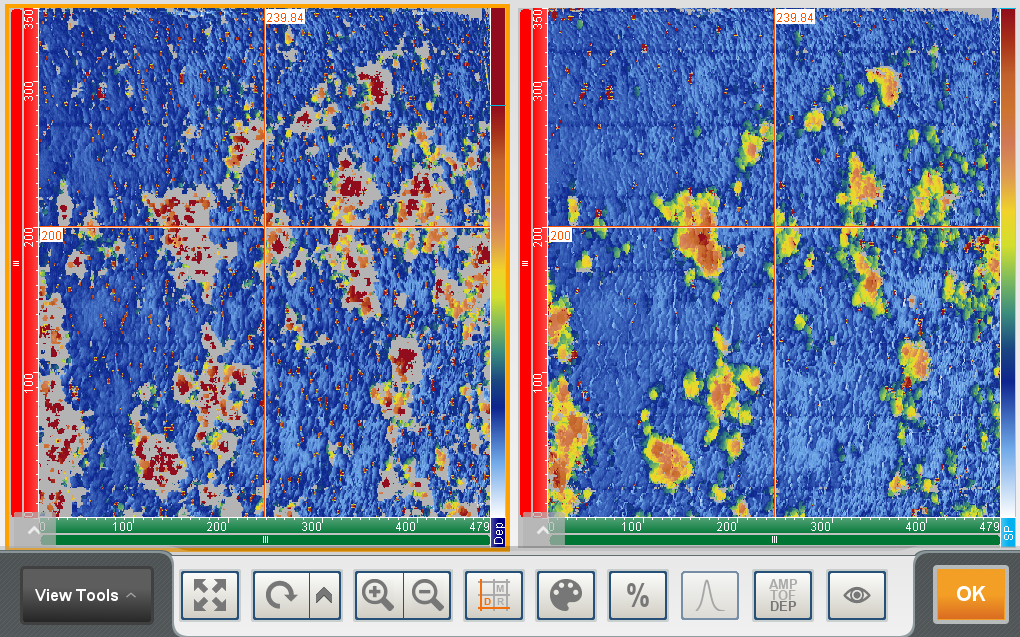Toggle between AMP, TOF and DEP data modes
This screenshot has height=637, width=1020.
(x=781, y=594)
